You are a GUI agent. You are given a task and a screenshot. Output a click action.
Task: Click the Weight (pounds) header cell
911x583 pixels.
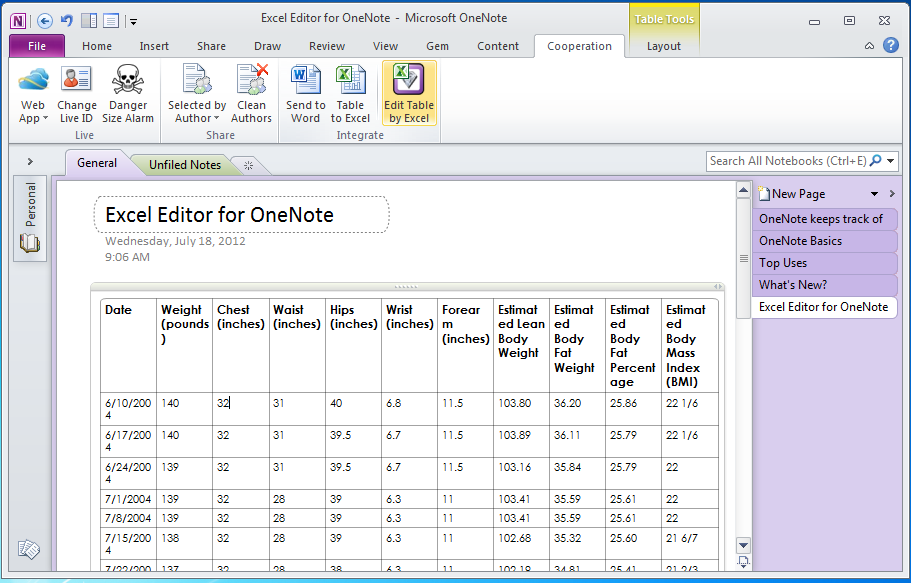pos(184,346)
